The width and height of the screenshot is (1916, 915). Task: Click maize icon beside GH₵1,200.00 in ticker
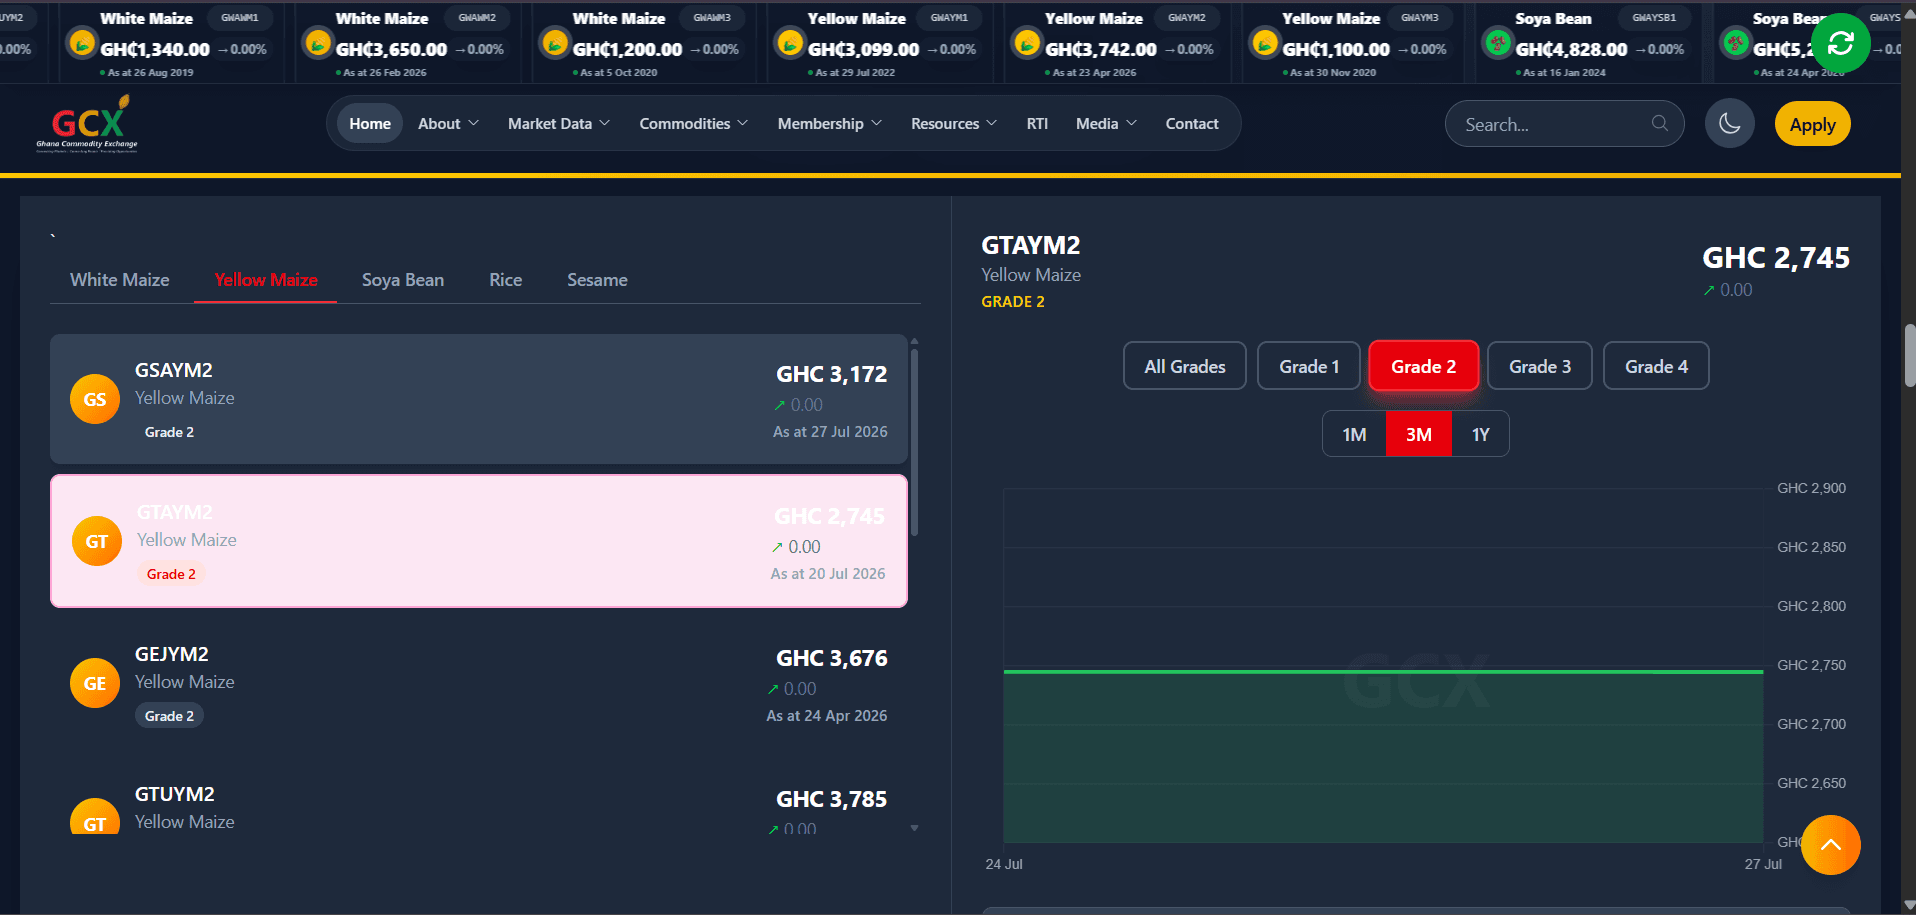[x=554, y=43]
